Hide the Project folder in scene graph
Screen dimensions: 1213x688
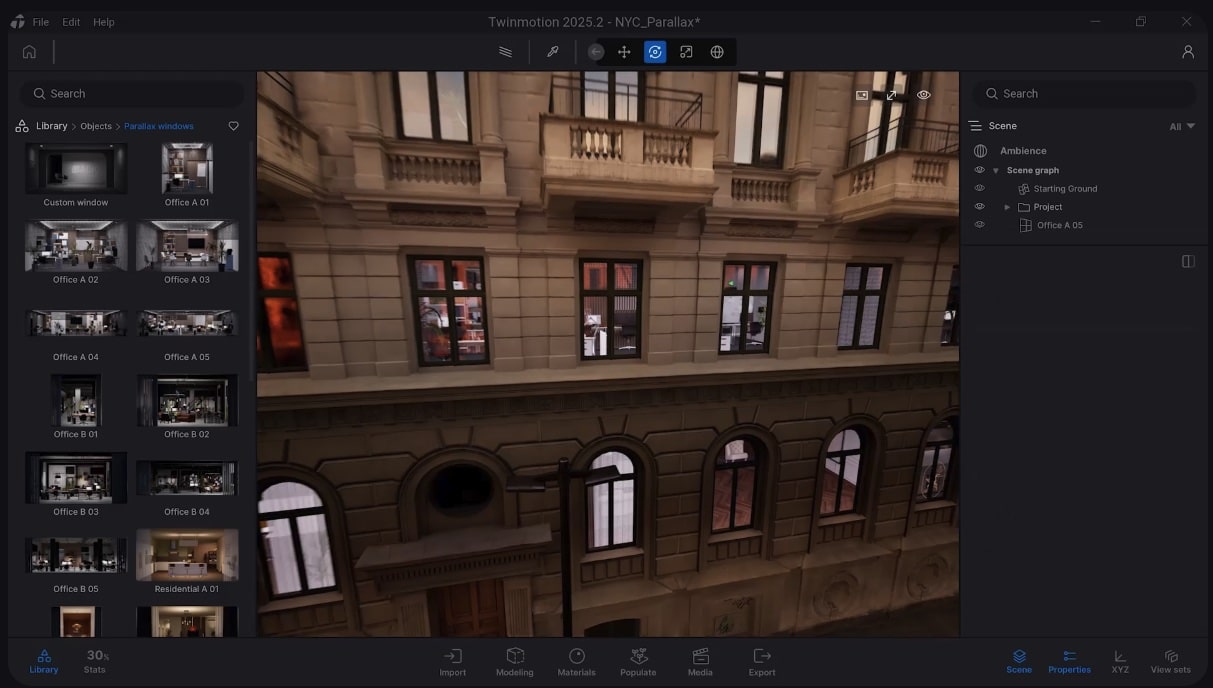[980, 207]
